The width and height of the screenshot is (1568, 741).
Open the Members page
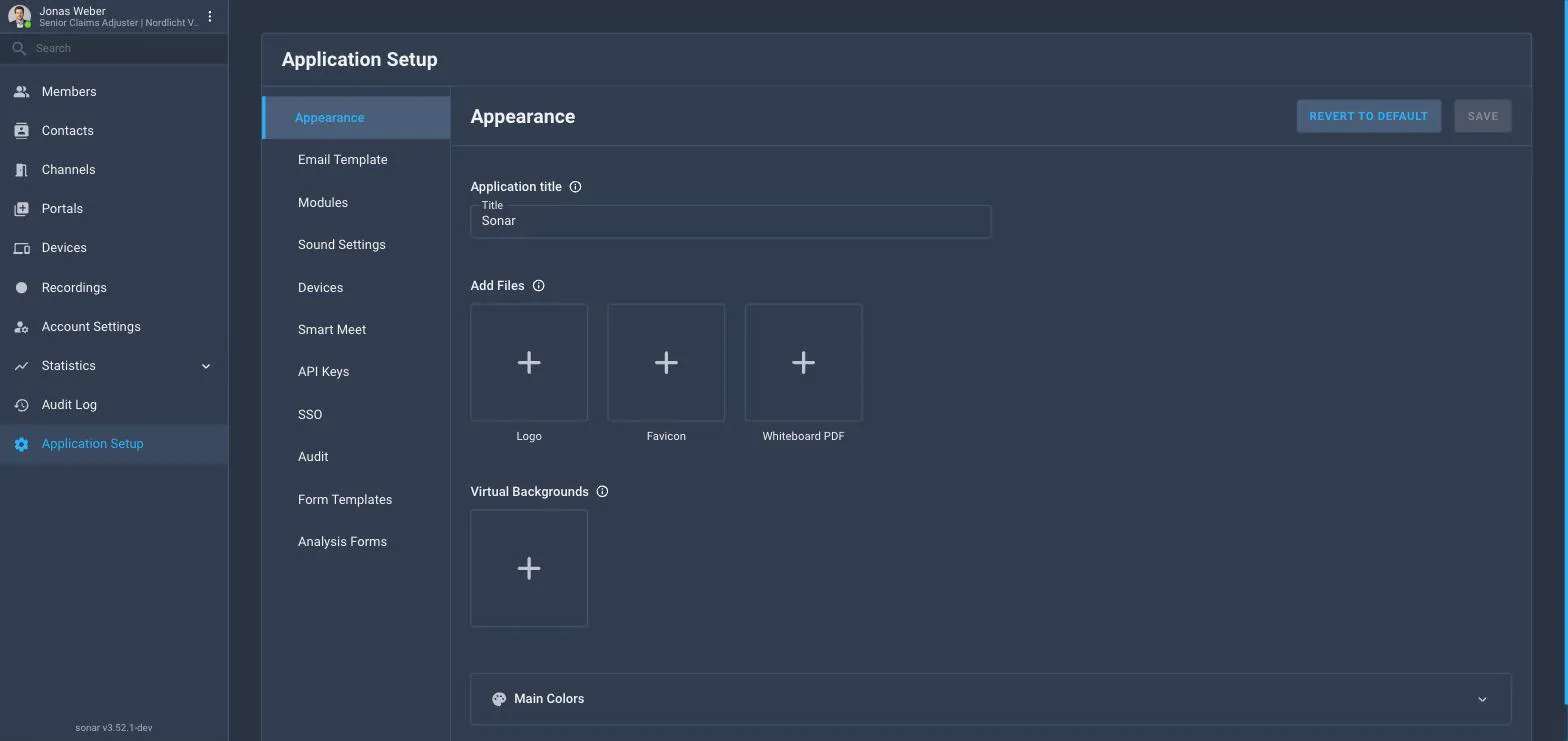114,92
